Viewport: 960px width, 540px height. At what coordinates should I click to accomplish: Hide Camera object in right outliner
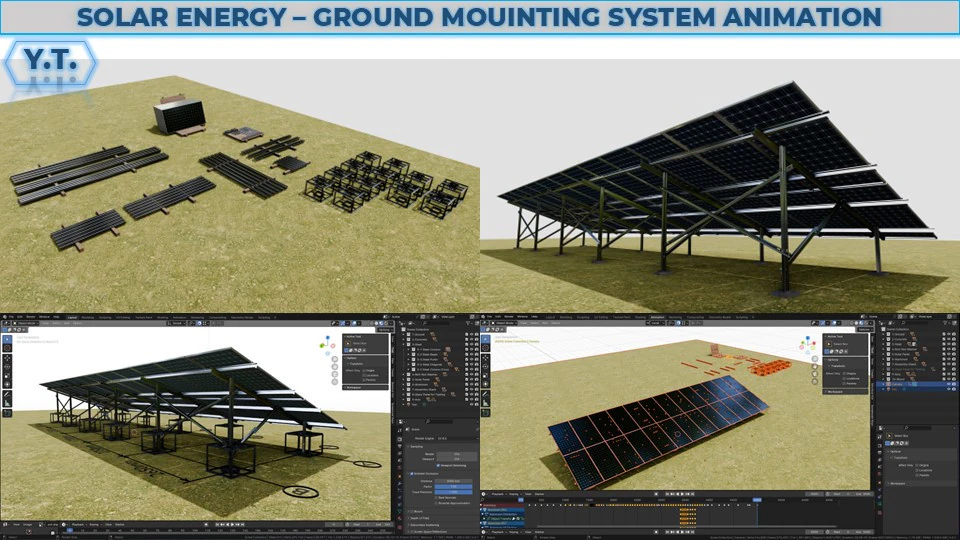click(948, 384)
